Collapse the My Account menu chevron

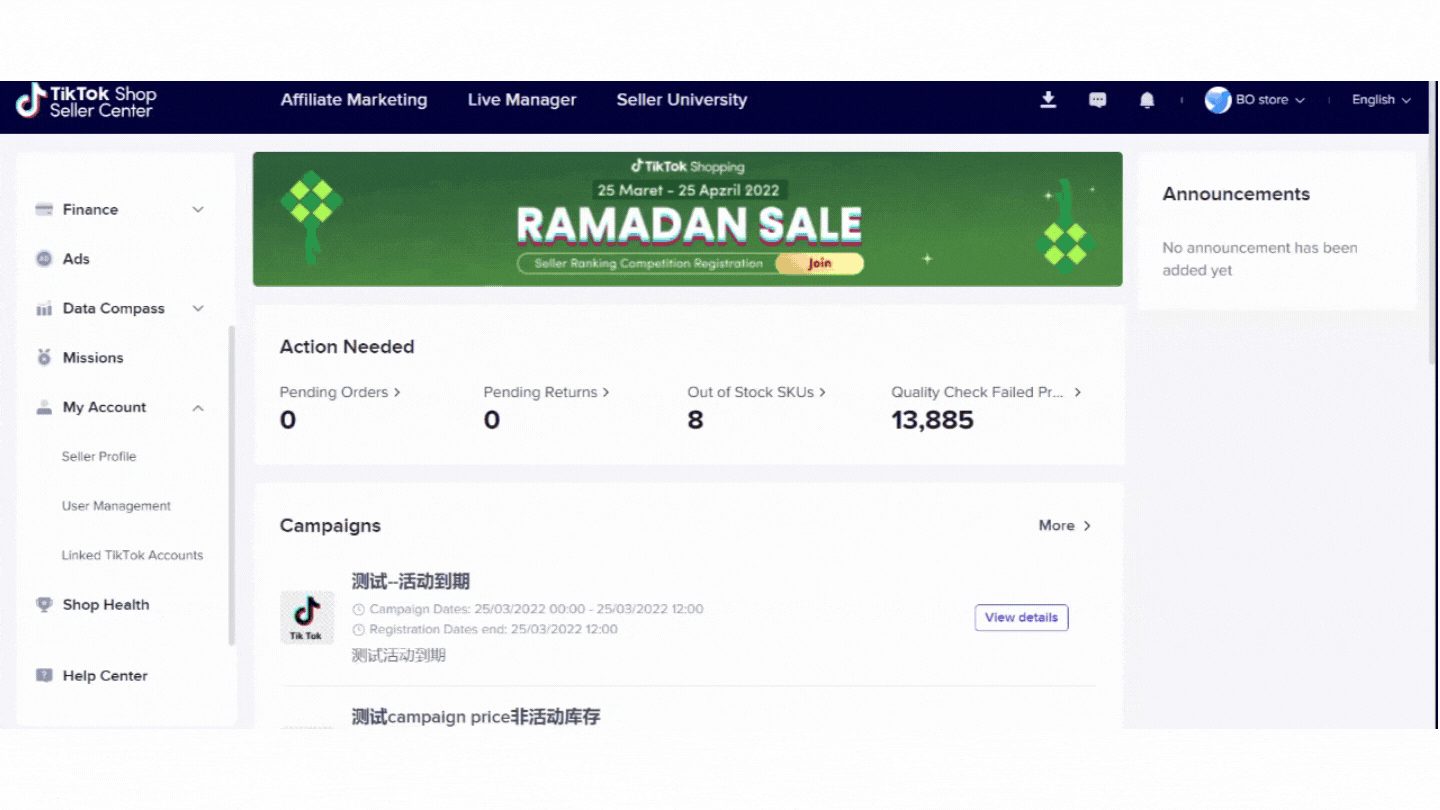click(x=198, y=408)
